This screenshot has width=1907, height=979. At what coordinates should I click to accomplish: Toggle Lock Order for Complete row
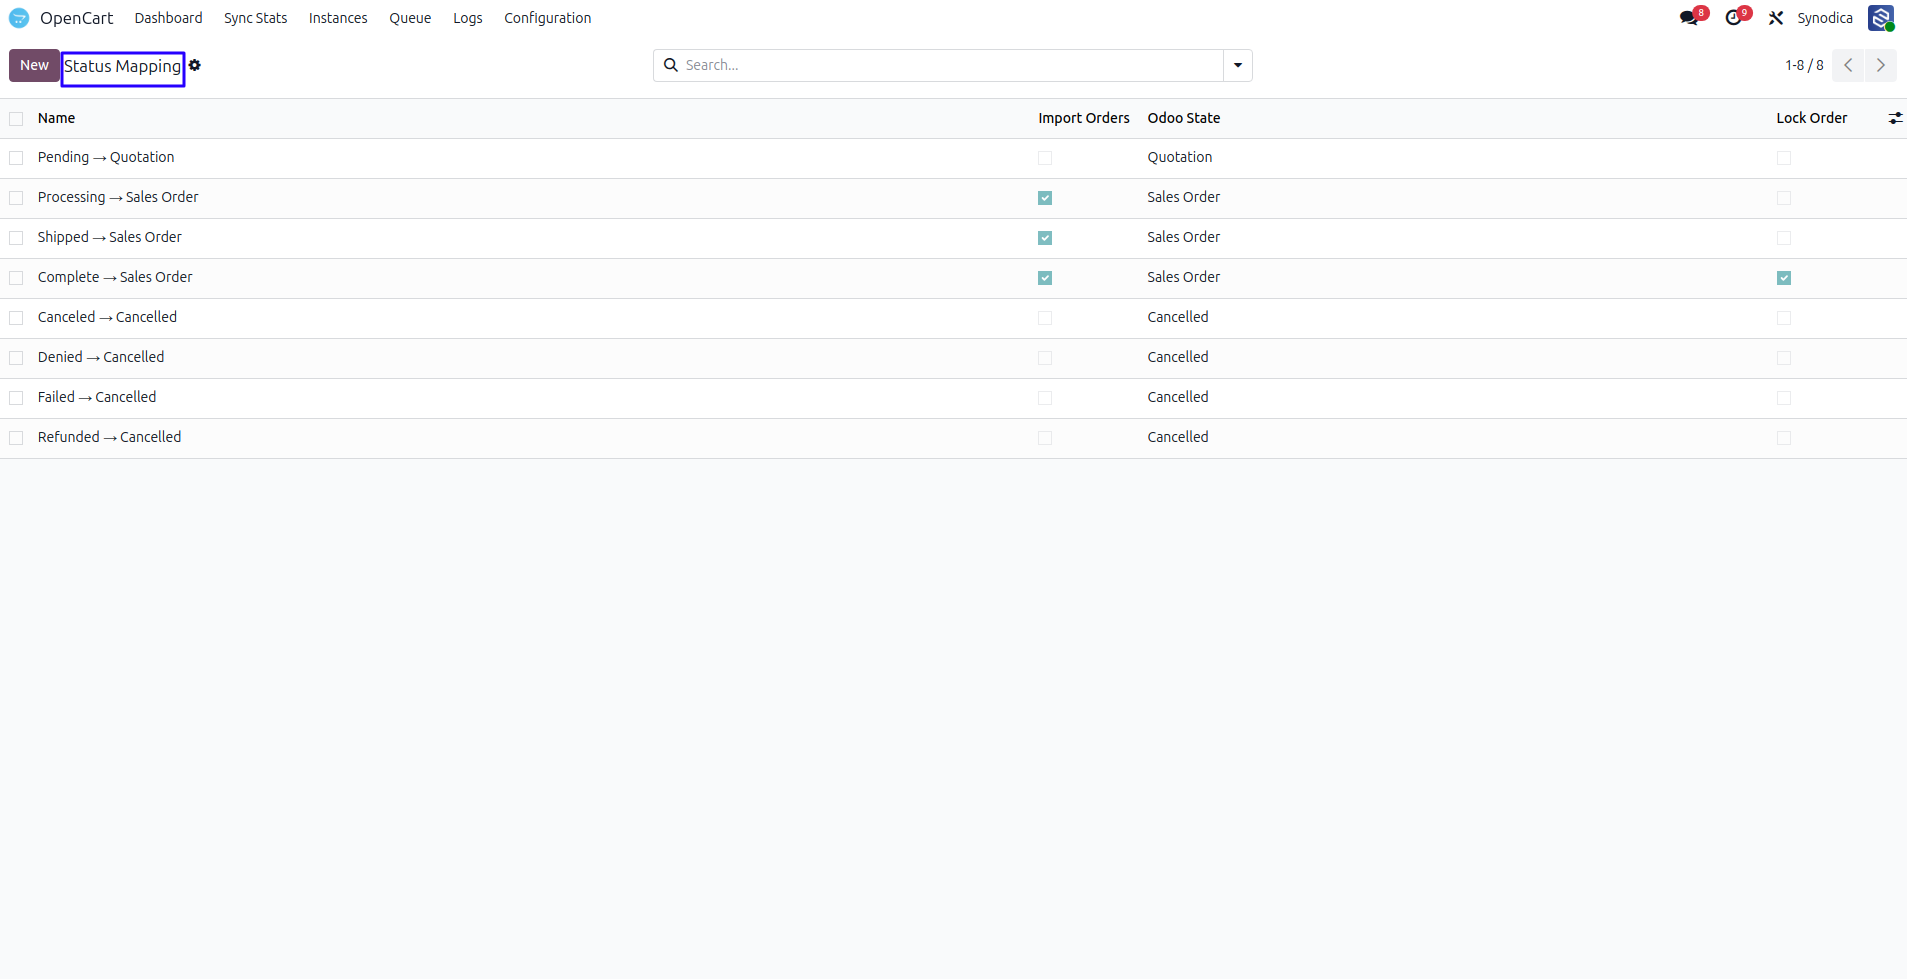(x=1784, y=278)
